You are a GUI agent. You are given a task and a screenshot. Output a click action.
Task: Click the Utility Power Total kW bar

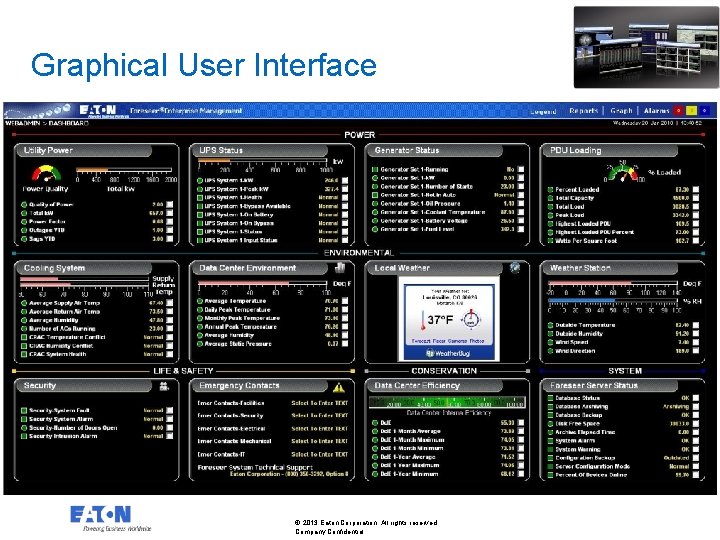coord(124,170)
